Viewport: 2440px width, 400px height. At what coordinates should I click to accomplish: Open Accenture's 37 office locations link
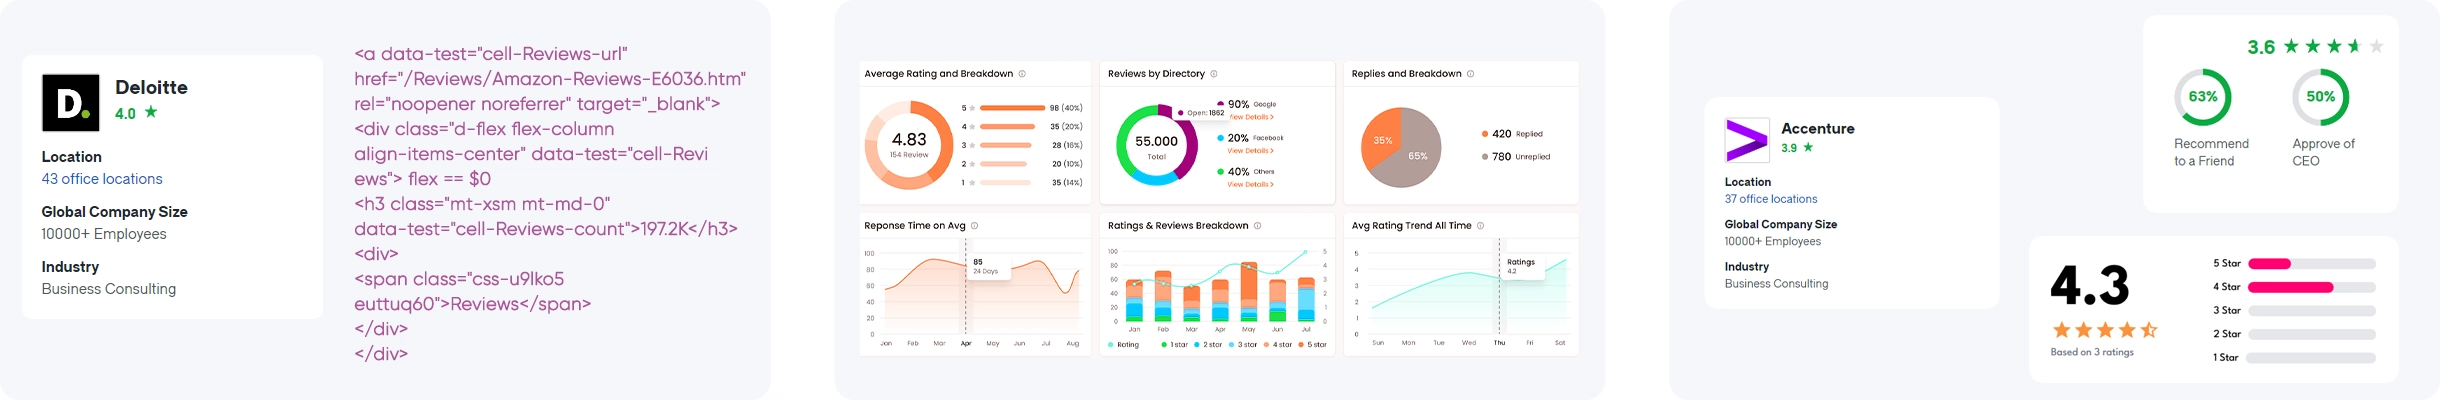click(1771, 199)
